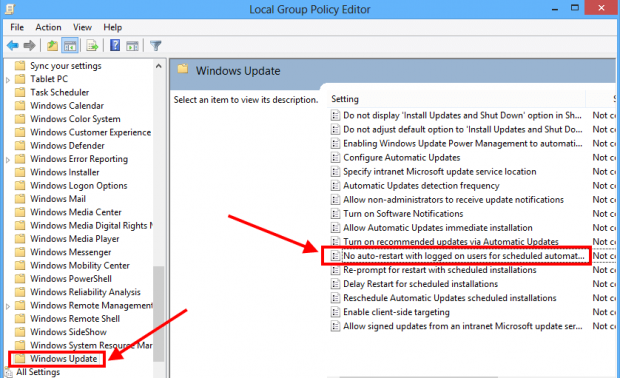Select Windows Mobility Center in the tree
The width and height of the screenshot is (620, 378).
point(80,266)
